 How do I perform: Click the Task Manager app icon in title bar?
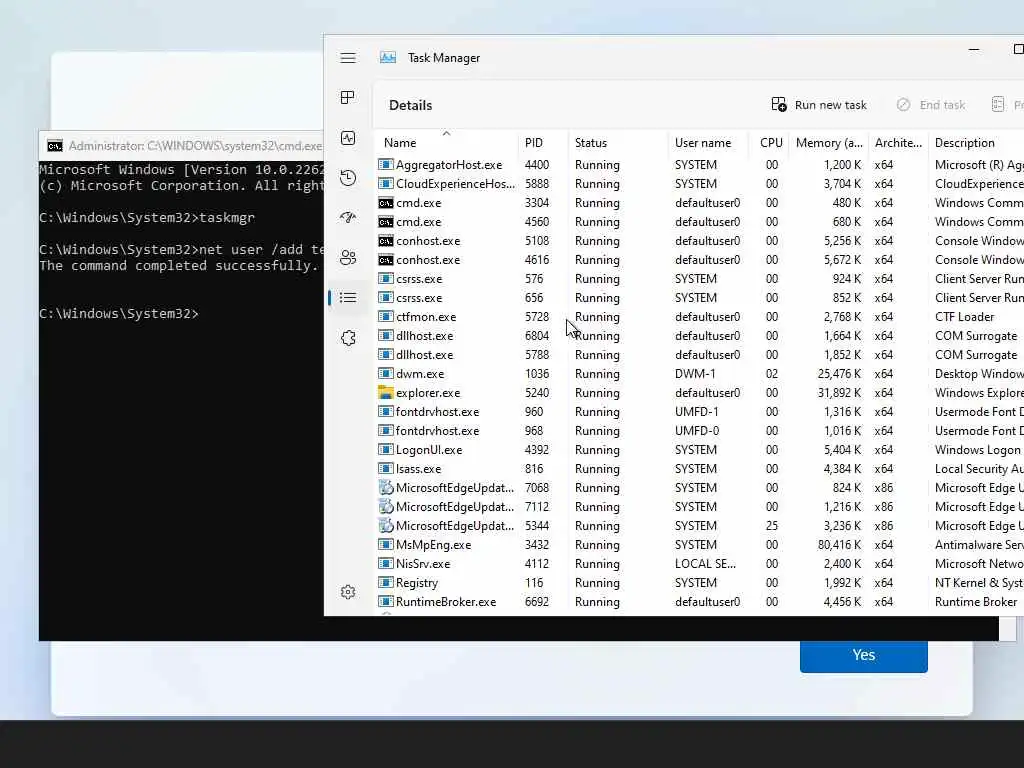tap(388, 57)
